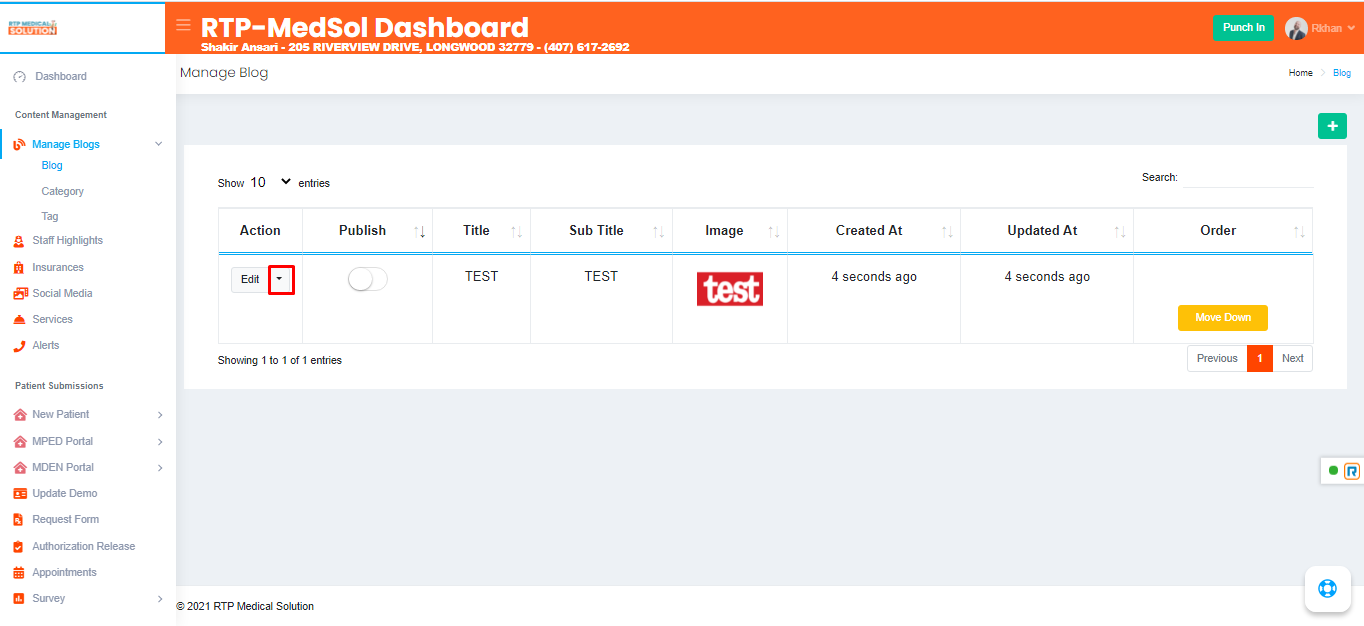Click the Action column header

point(260,231)
